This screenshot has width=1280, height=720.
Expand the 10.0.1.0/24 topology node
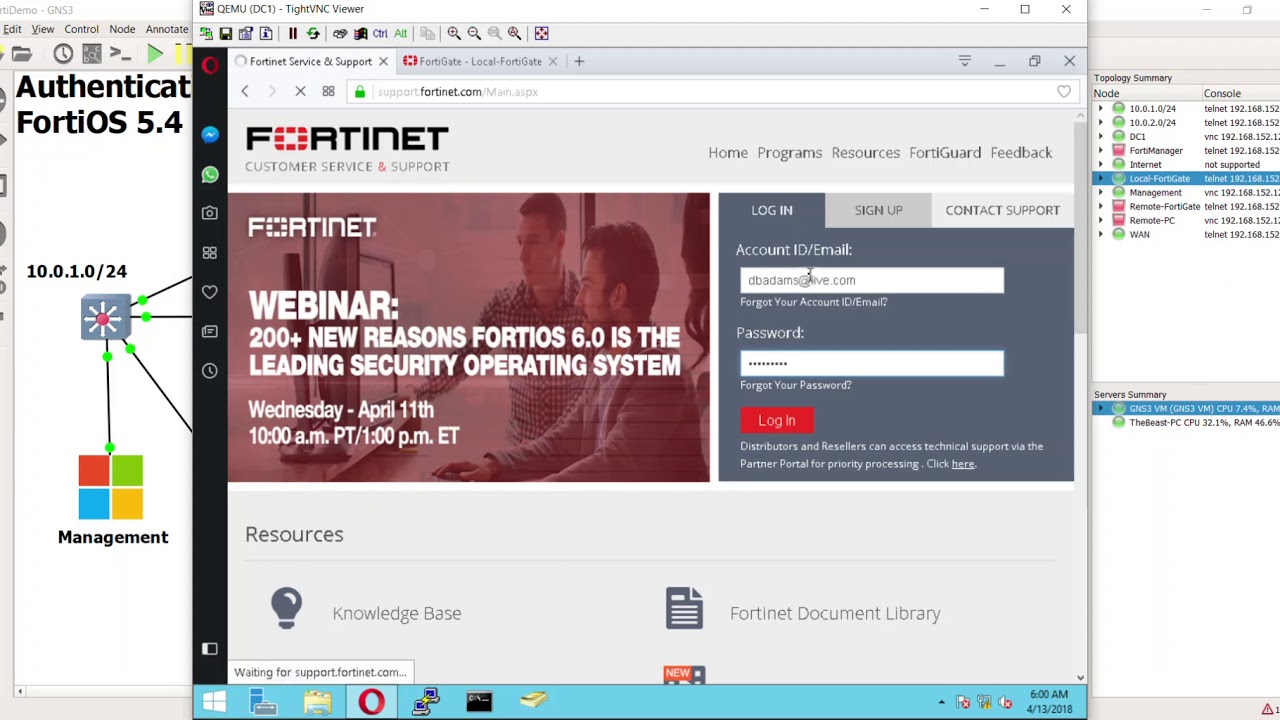pos(1101,108)
